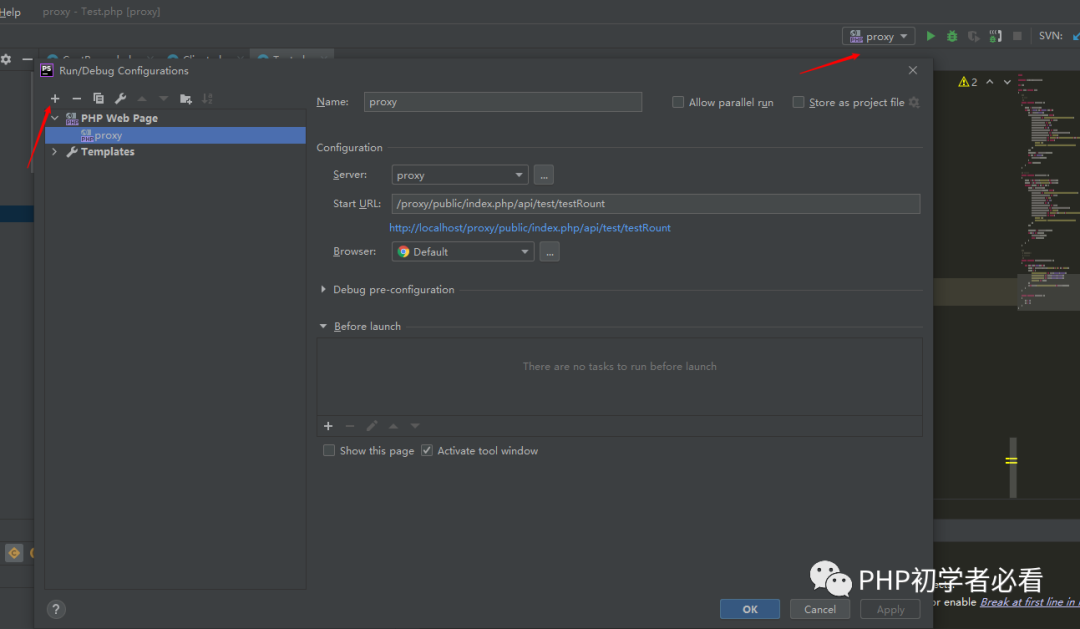Click the editor vertical scrollbar thumb

click(x=1012, y=467)
